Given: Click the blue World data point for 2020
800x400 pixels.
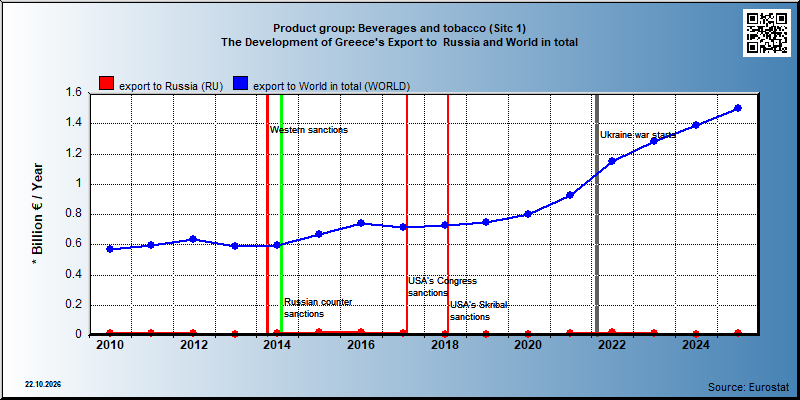Looking at the screenshot, I should 528,214.
